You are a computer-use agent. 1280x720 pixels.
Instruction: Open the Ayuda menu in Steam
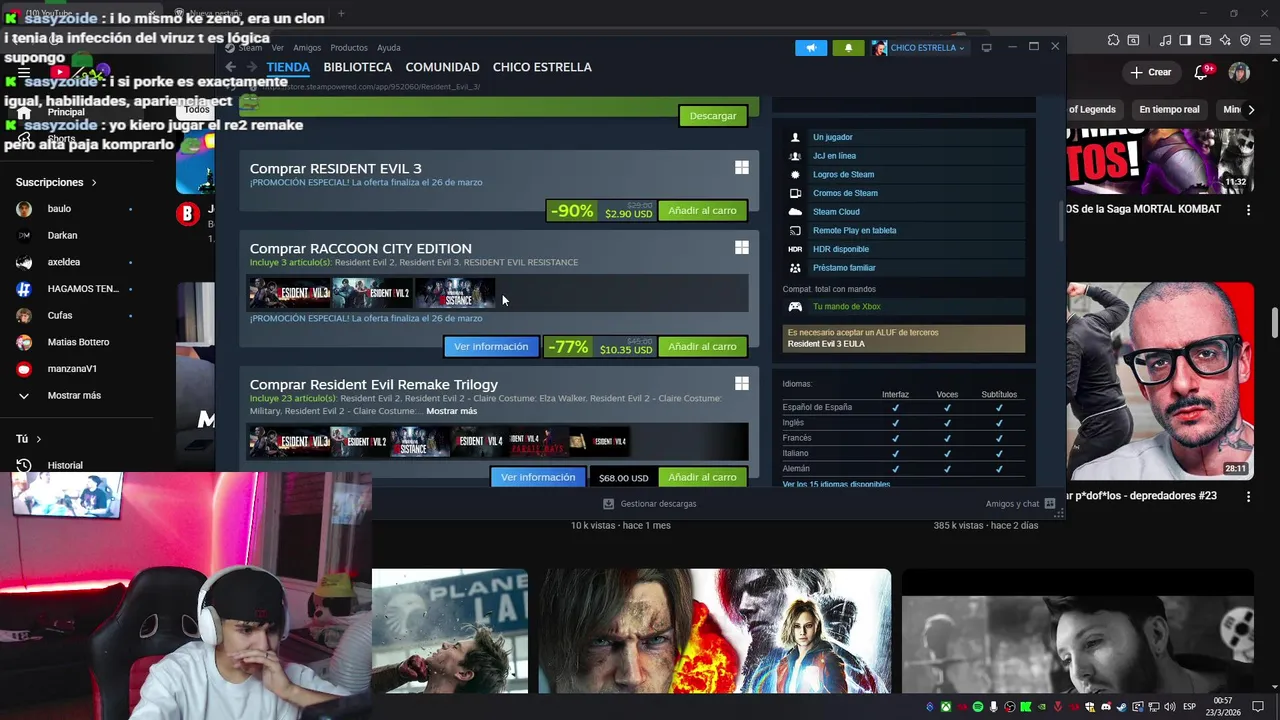click(389, 48)
